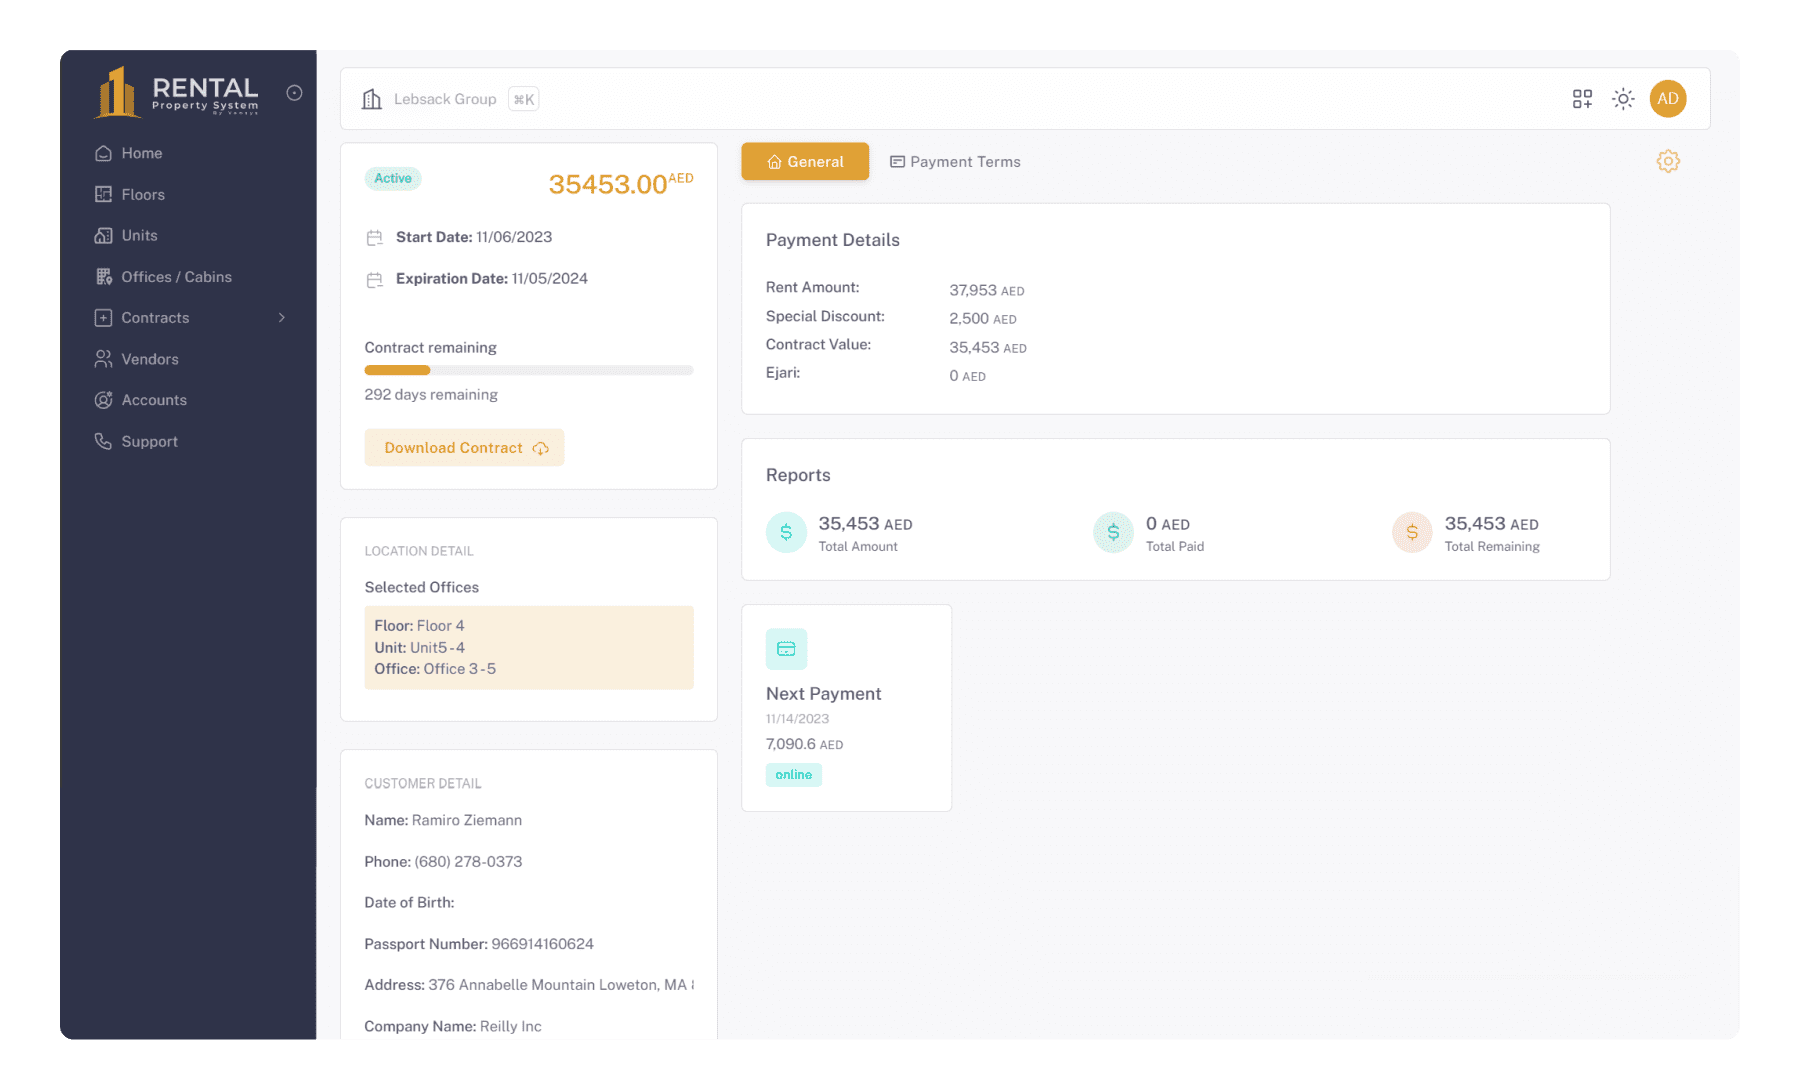1800x1089 pixels.
Task: Click the Rent Amount value 37,953 AED
Action: tap(987, 290)
